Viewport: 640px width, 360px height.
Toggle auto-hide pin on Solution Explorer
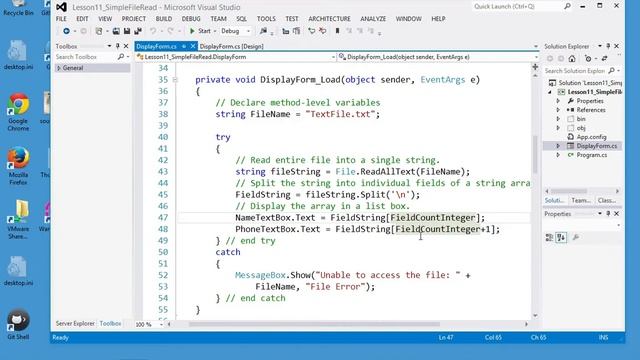(x=608, y=46)
